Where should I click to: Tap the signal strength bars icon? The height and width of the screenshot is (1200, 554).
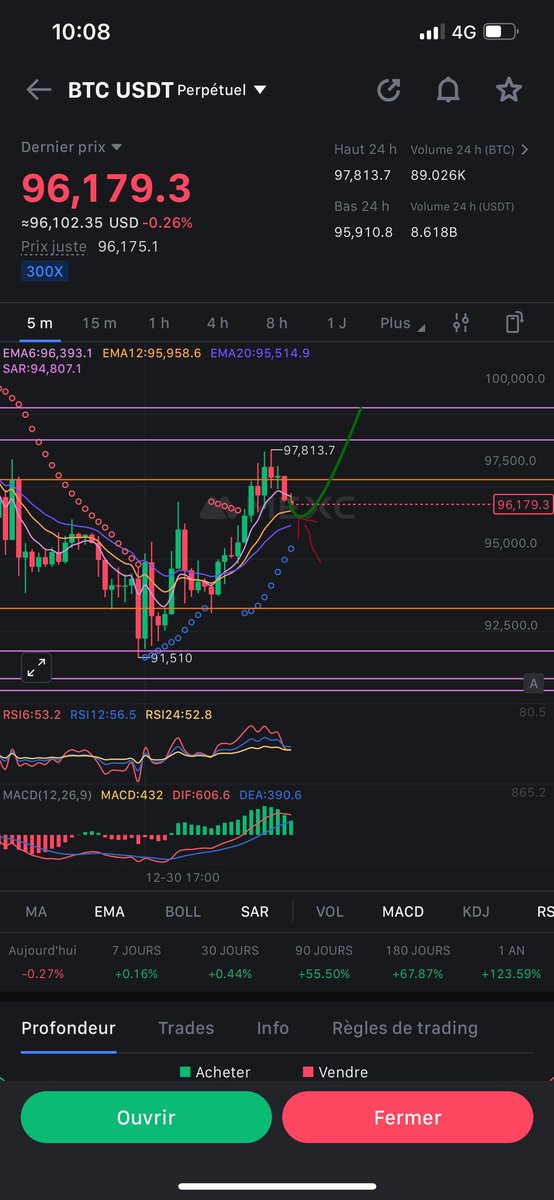[431, 32]
